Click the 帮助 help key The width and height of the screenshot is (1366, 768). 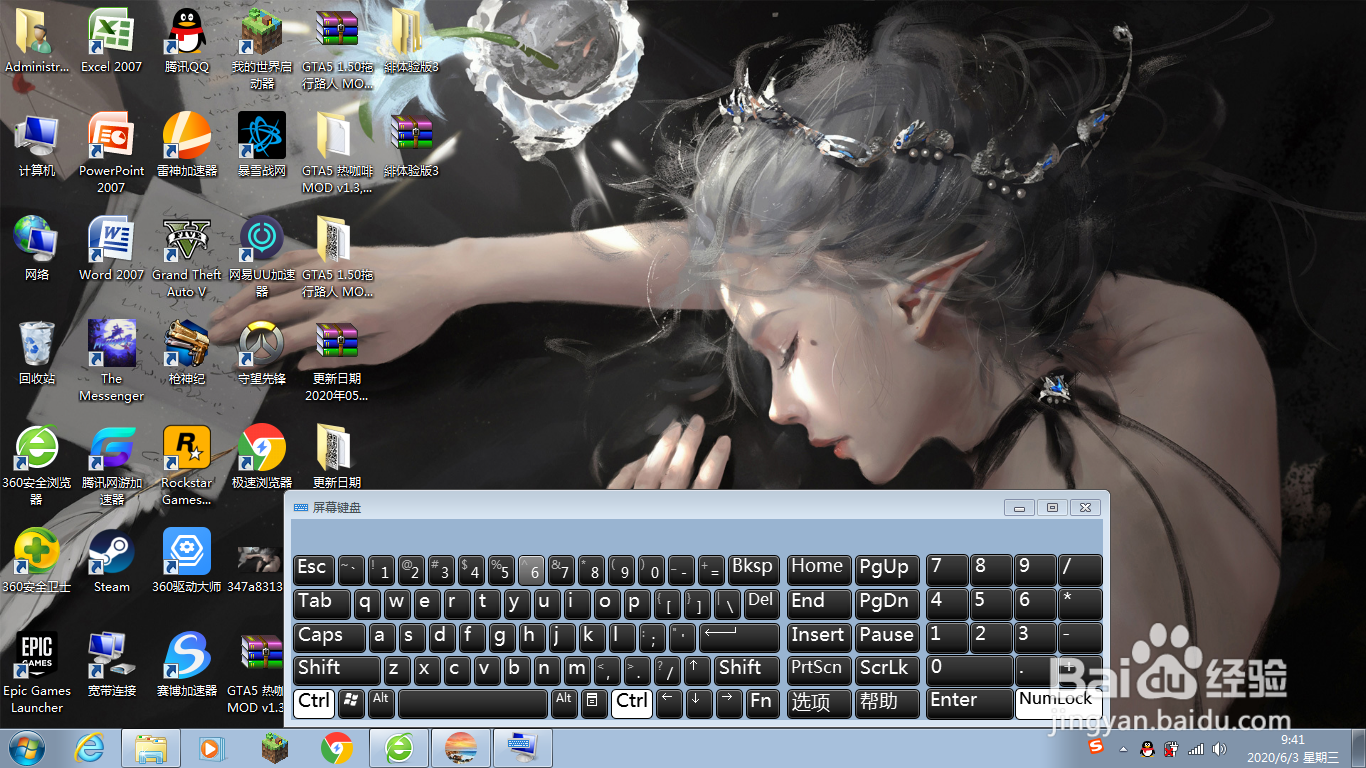[886, 702]
